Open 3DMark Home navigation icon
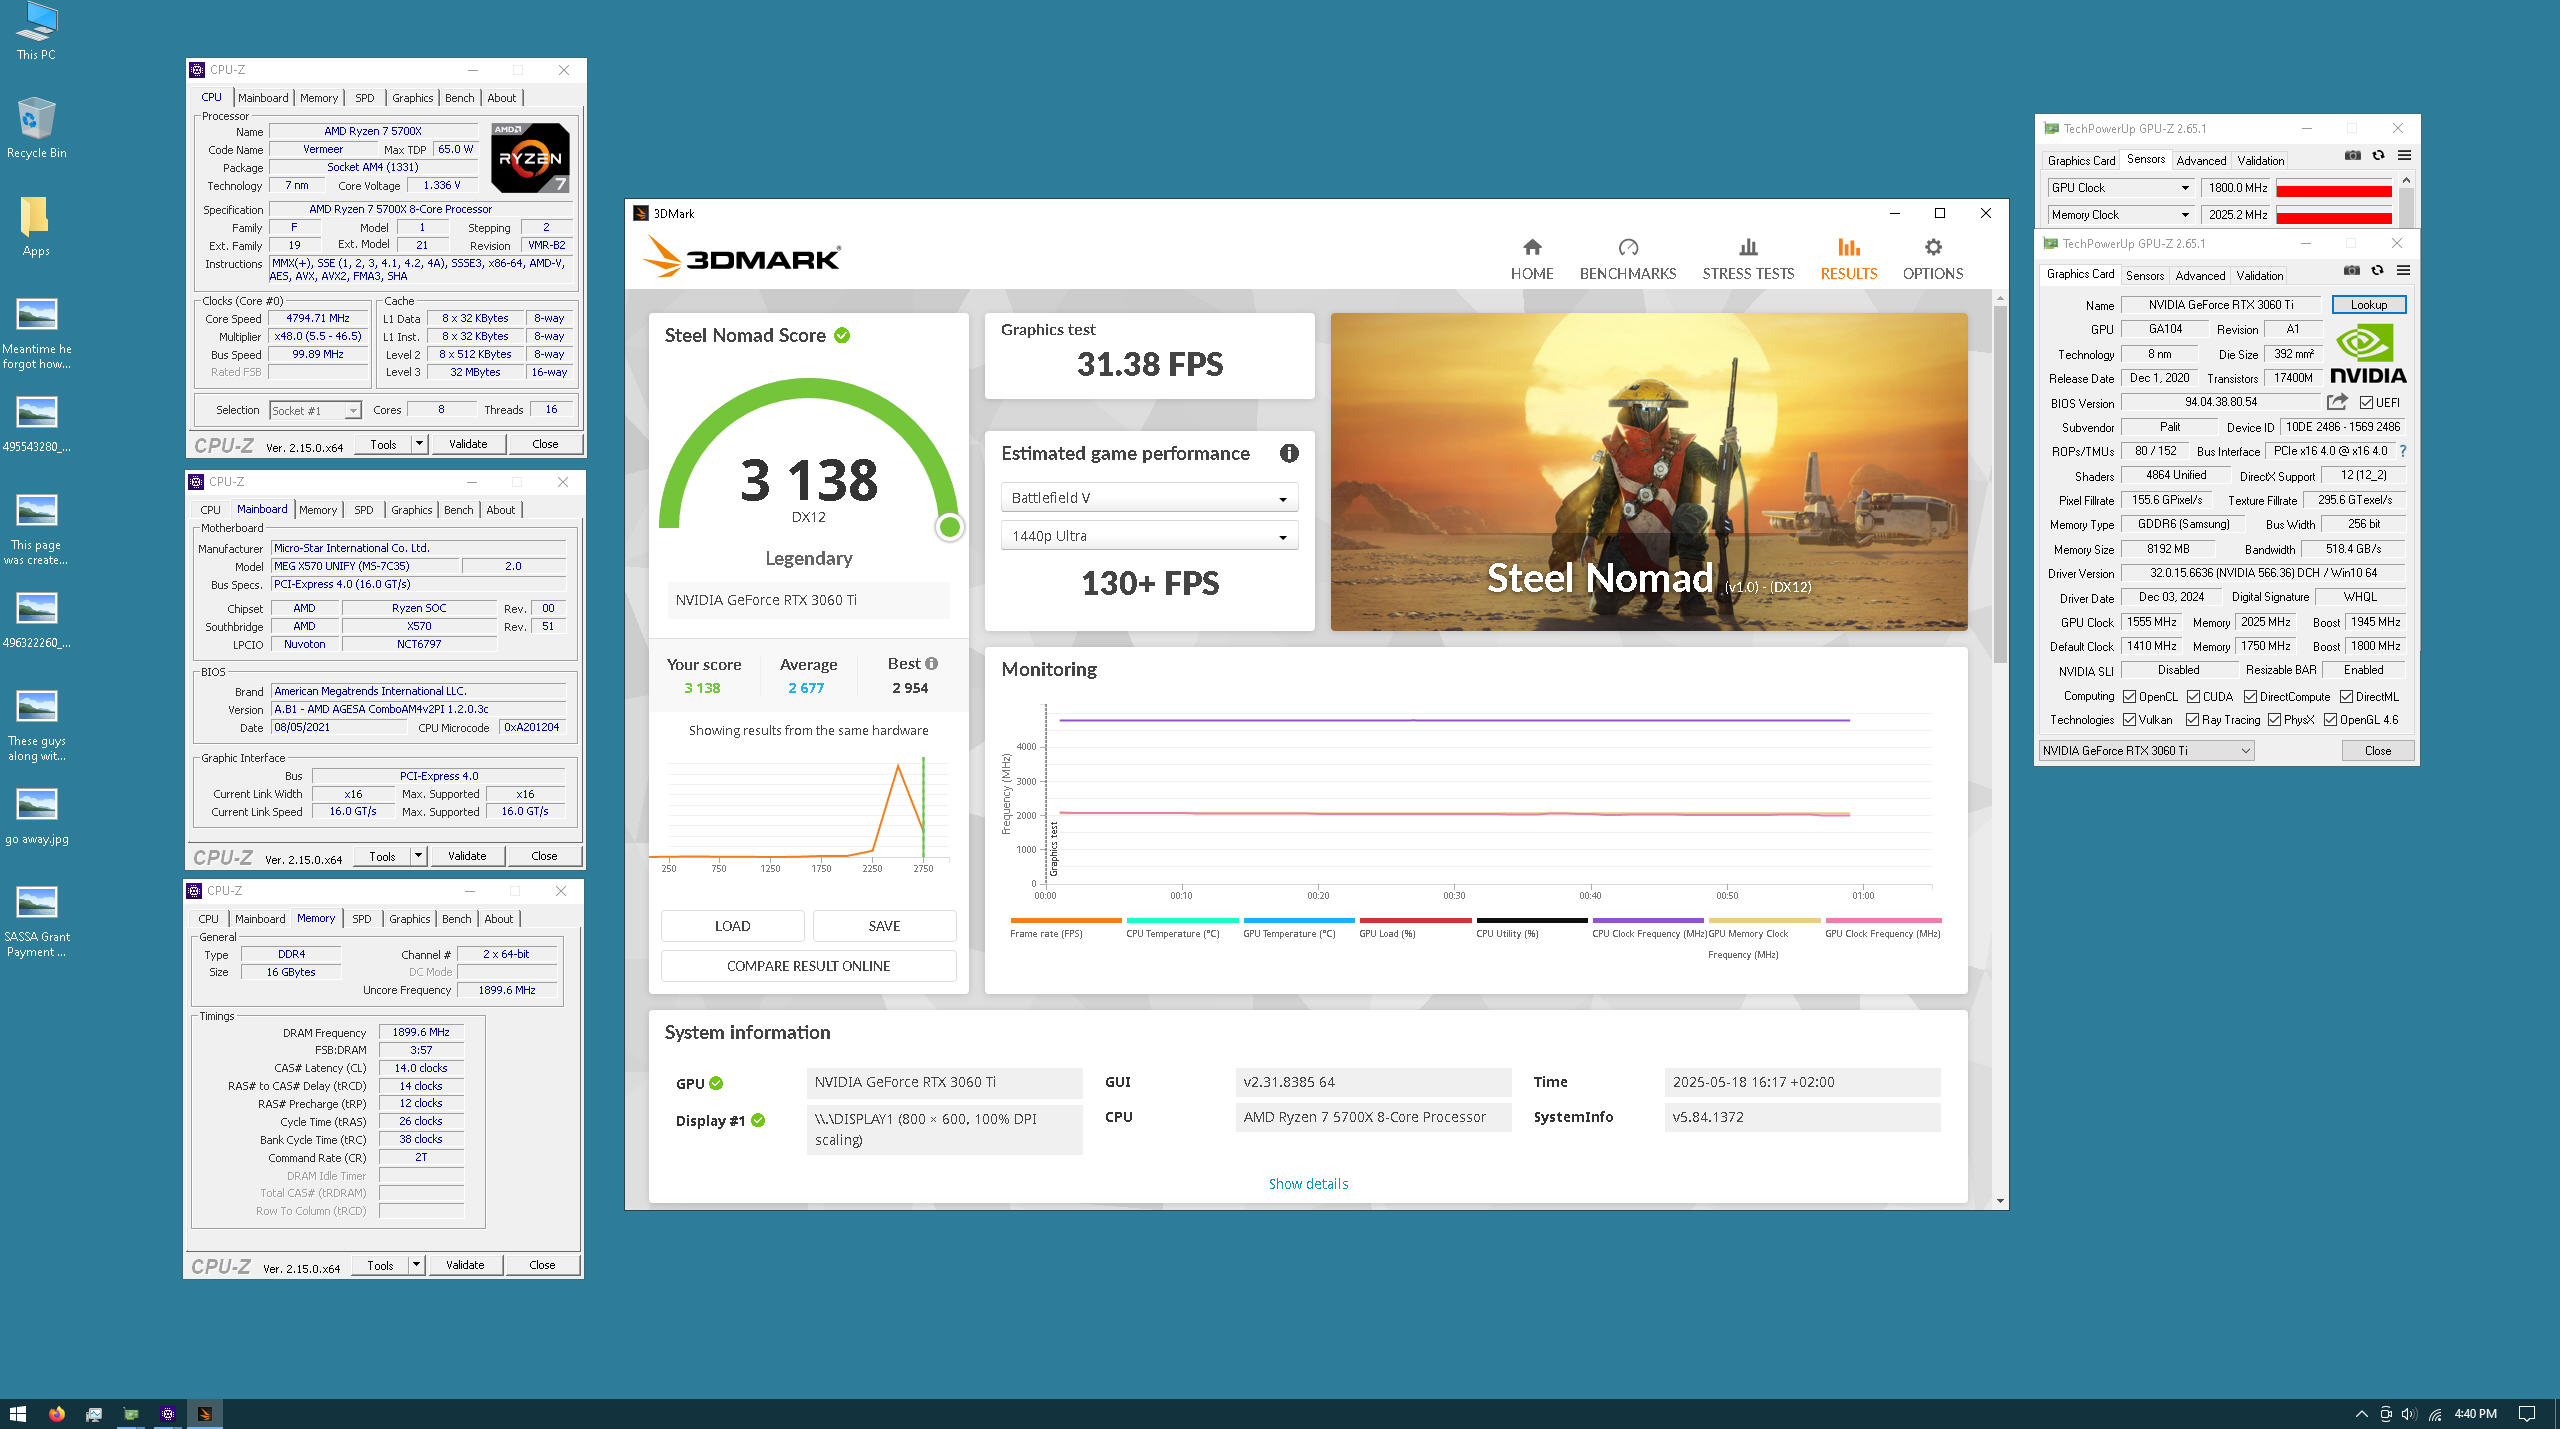Viewport: 2560px width, 1429px height. pos(1531,247)
